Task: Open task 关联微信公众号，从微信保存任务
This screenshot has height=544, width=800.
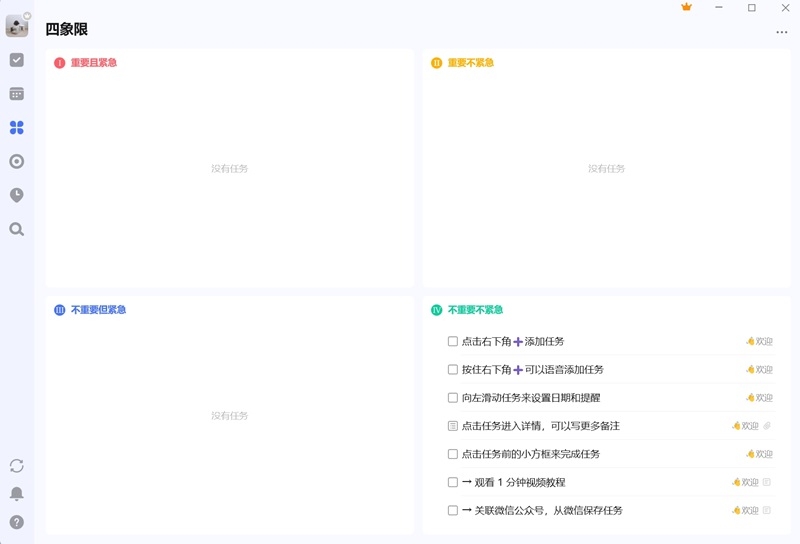Action: tap(542, 510)
